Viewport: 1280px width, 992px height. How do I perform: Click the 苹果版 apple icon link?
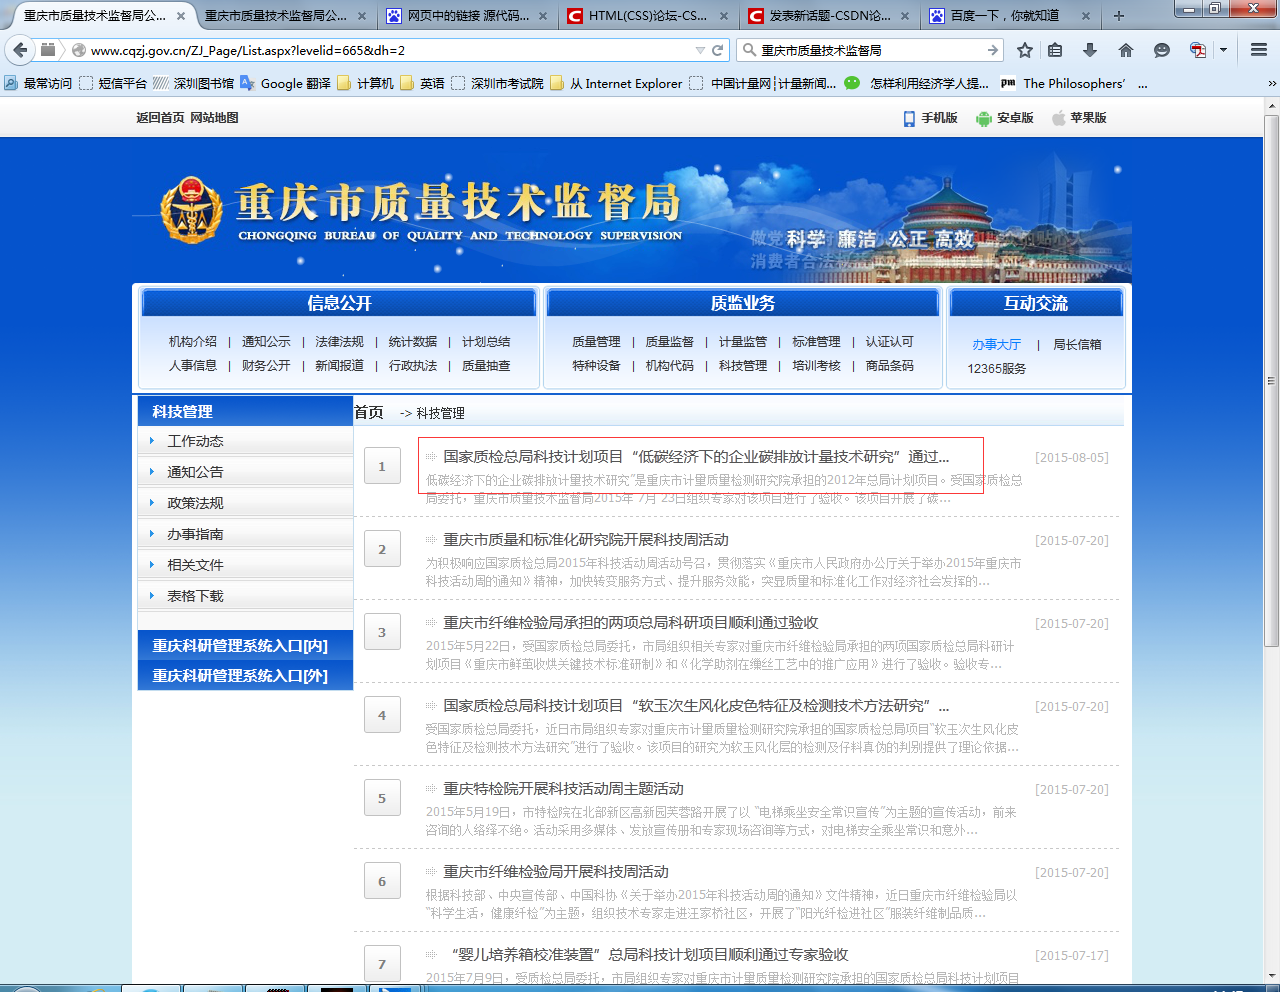[x=1079, y=118]
